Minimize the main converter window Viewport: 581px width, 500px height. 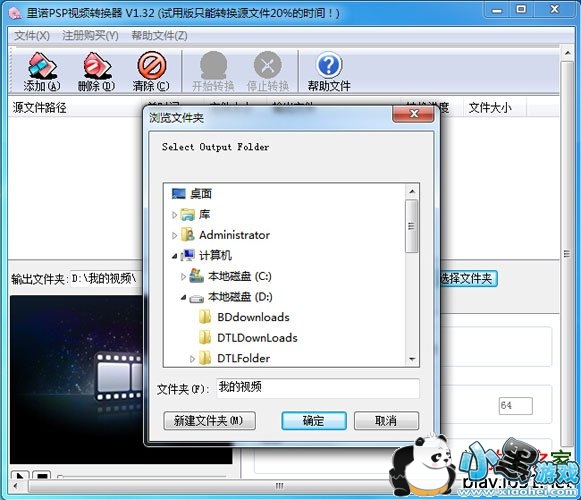point(497,10)
